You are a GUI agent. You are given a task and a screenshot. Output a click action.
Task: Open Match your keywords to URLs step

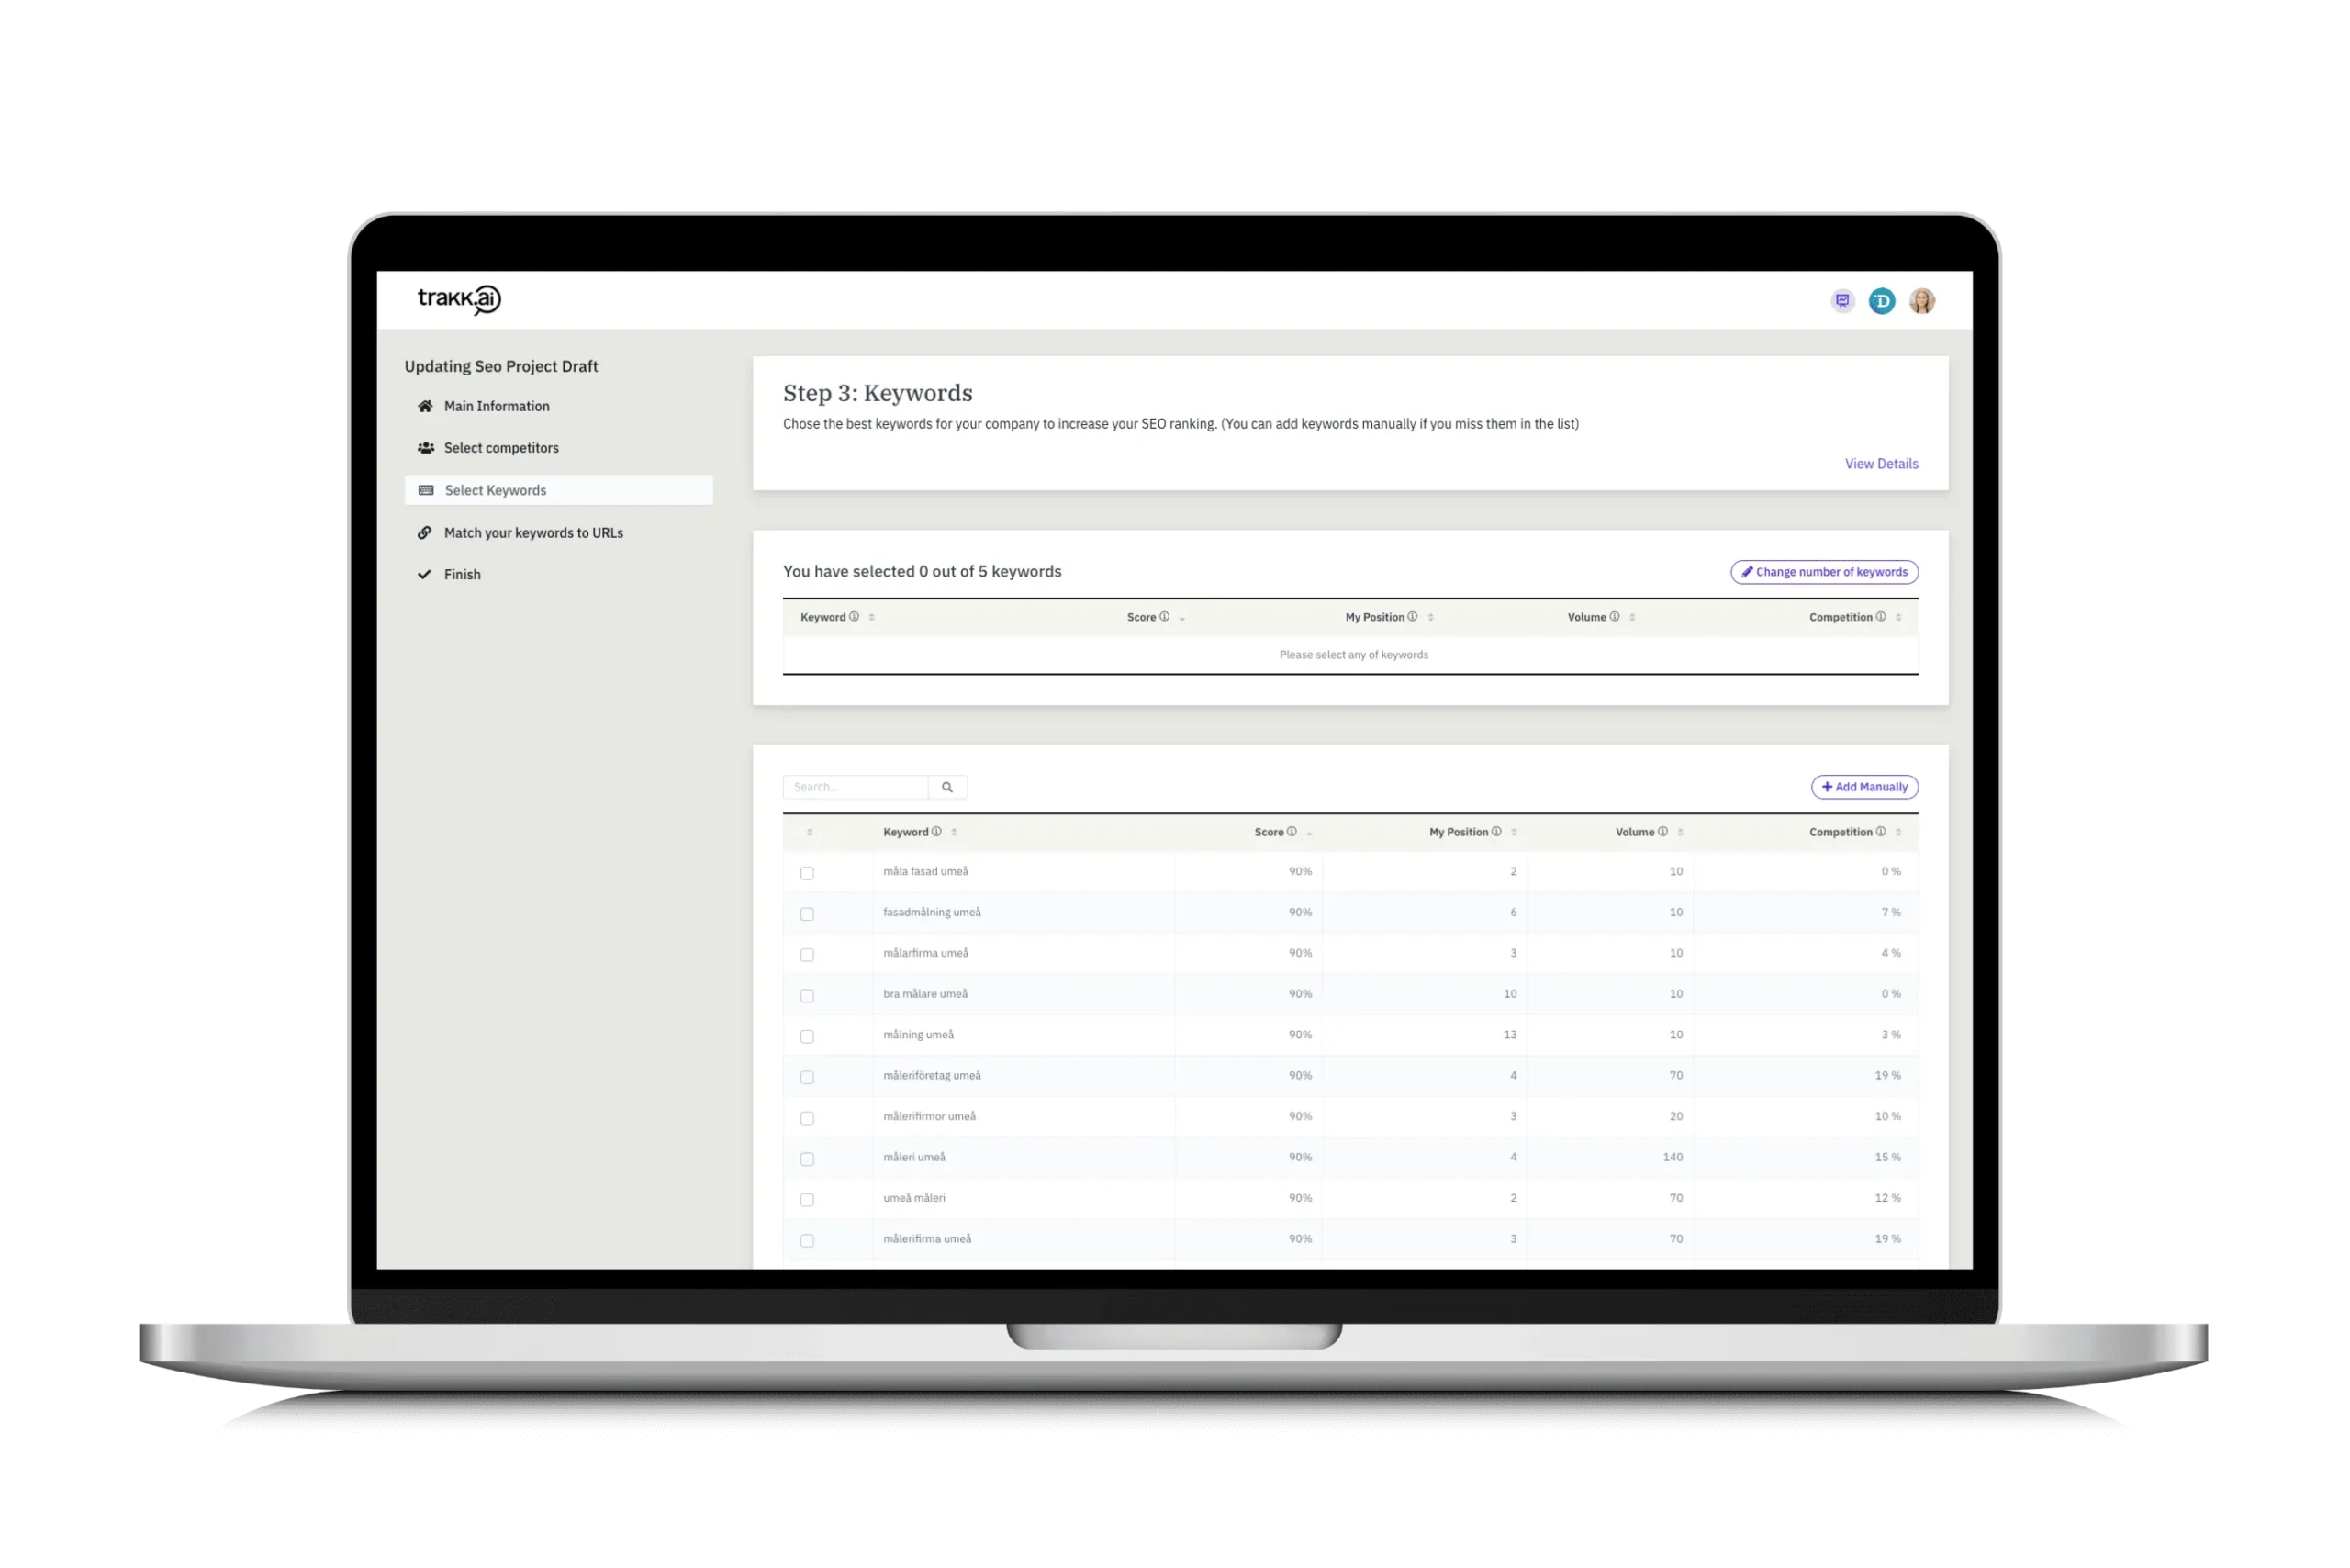pyautogui.click(x=533, y=533)
